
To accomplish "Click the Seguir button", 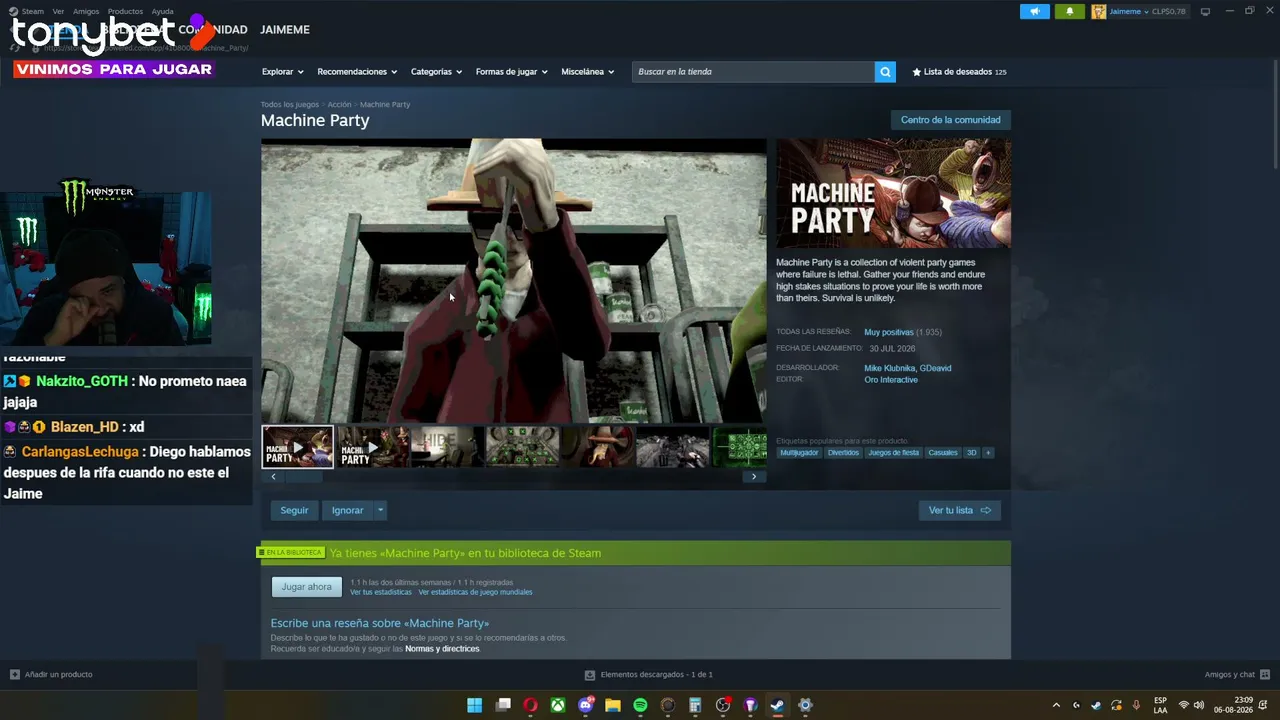I will [x=294, y=510].
